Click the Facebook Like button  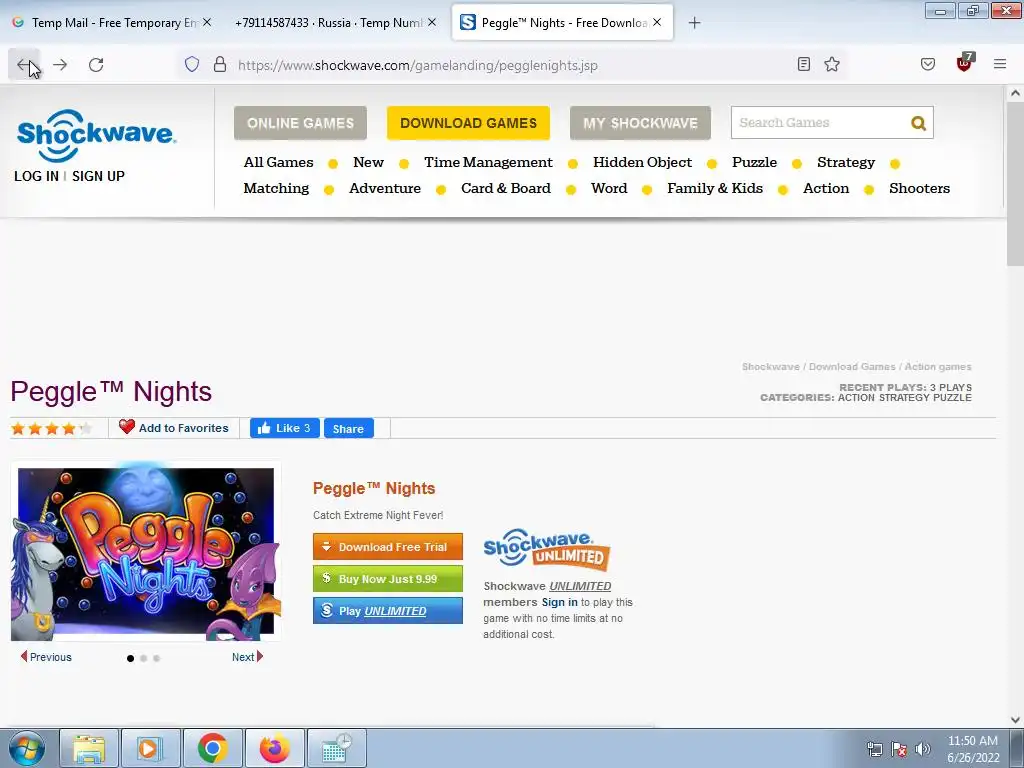click(x=285, y=428)
